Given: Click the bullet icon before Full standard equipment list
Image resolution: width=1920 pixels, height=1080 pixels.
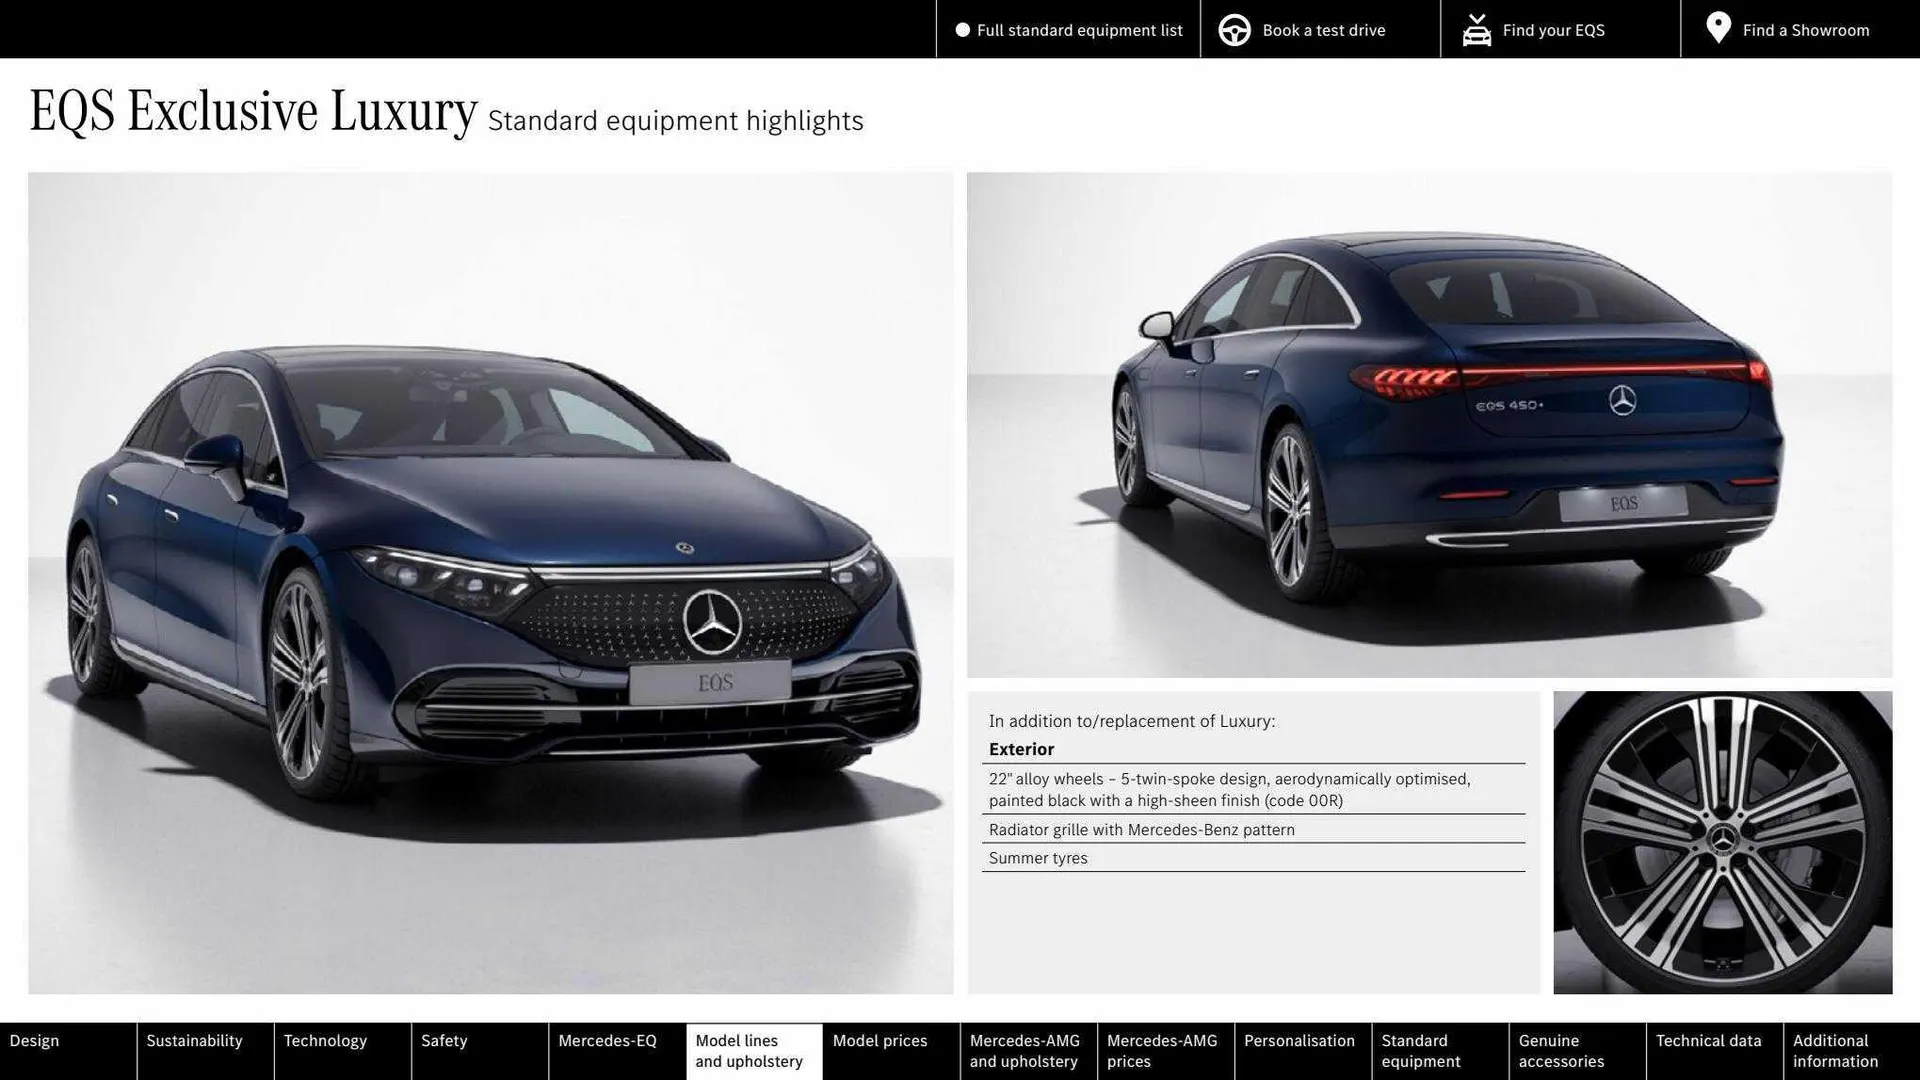Looking at the screenshot, I should tap(962, 29).
